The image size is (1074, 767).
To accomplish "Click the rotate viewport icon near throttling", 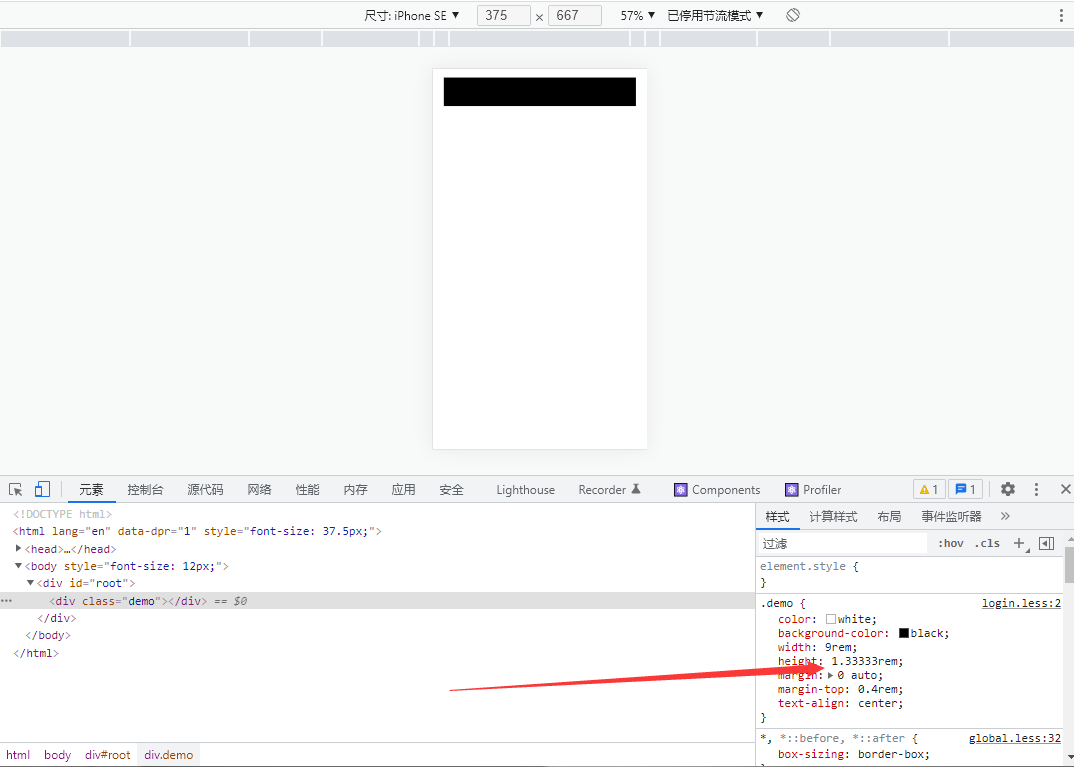I will click(792, 15).
